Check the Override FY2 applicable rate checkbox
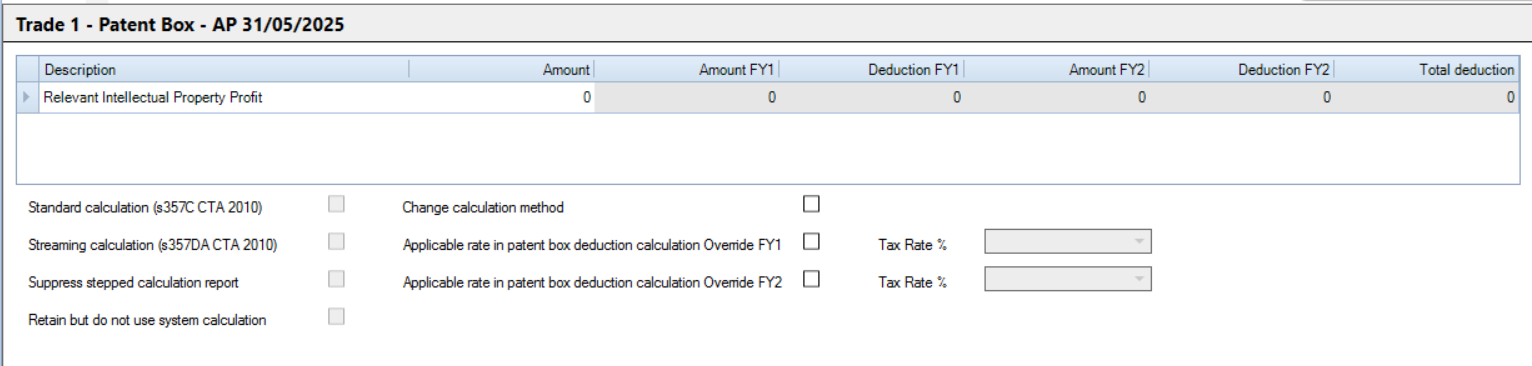 (x=811, y=279)
